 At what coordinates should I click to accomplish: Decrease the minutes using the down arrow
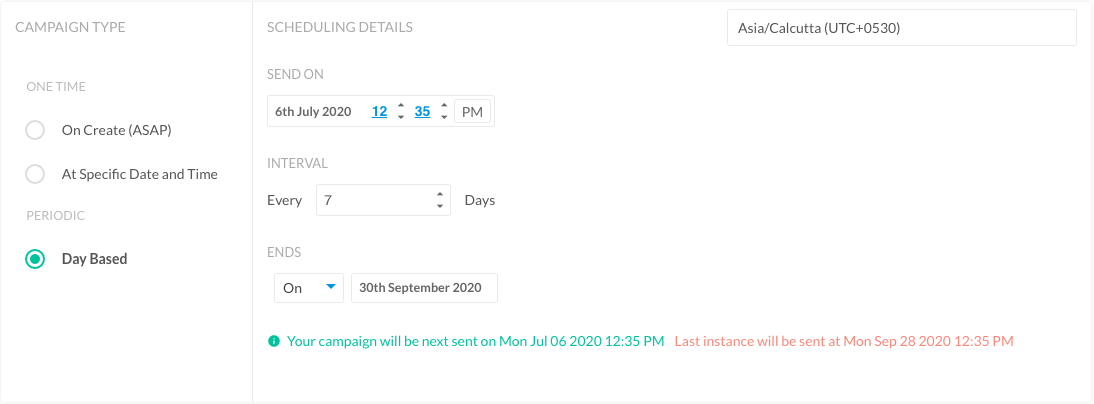(444, 117)
